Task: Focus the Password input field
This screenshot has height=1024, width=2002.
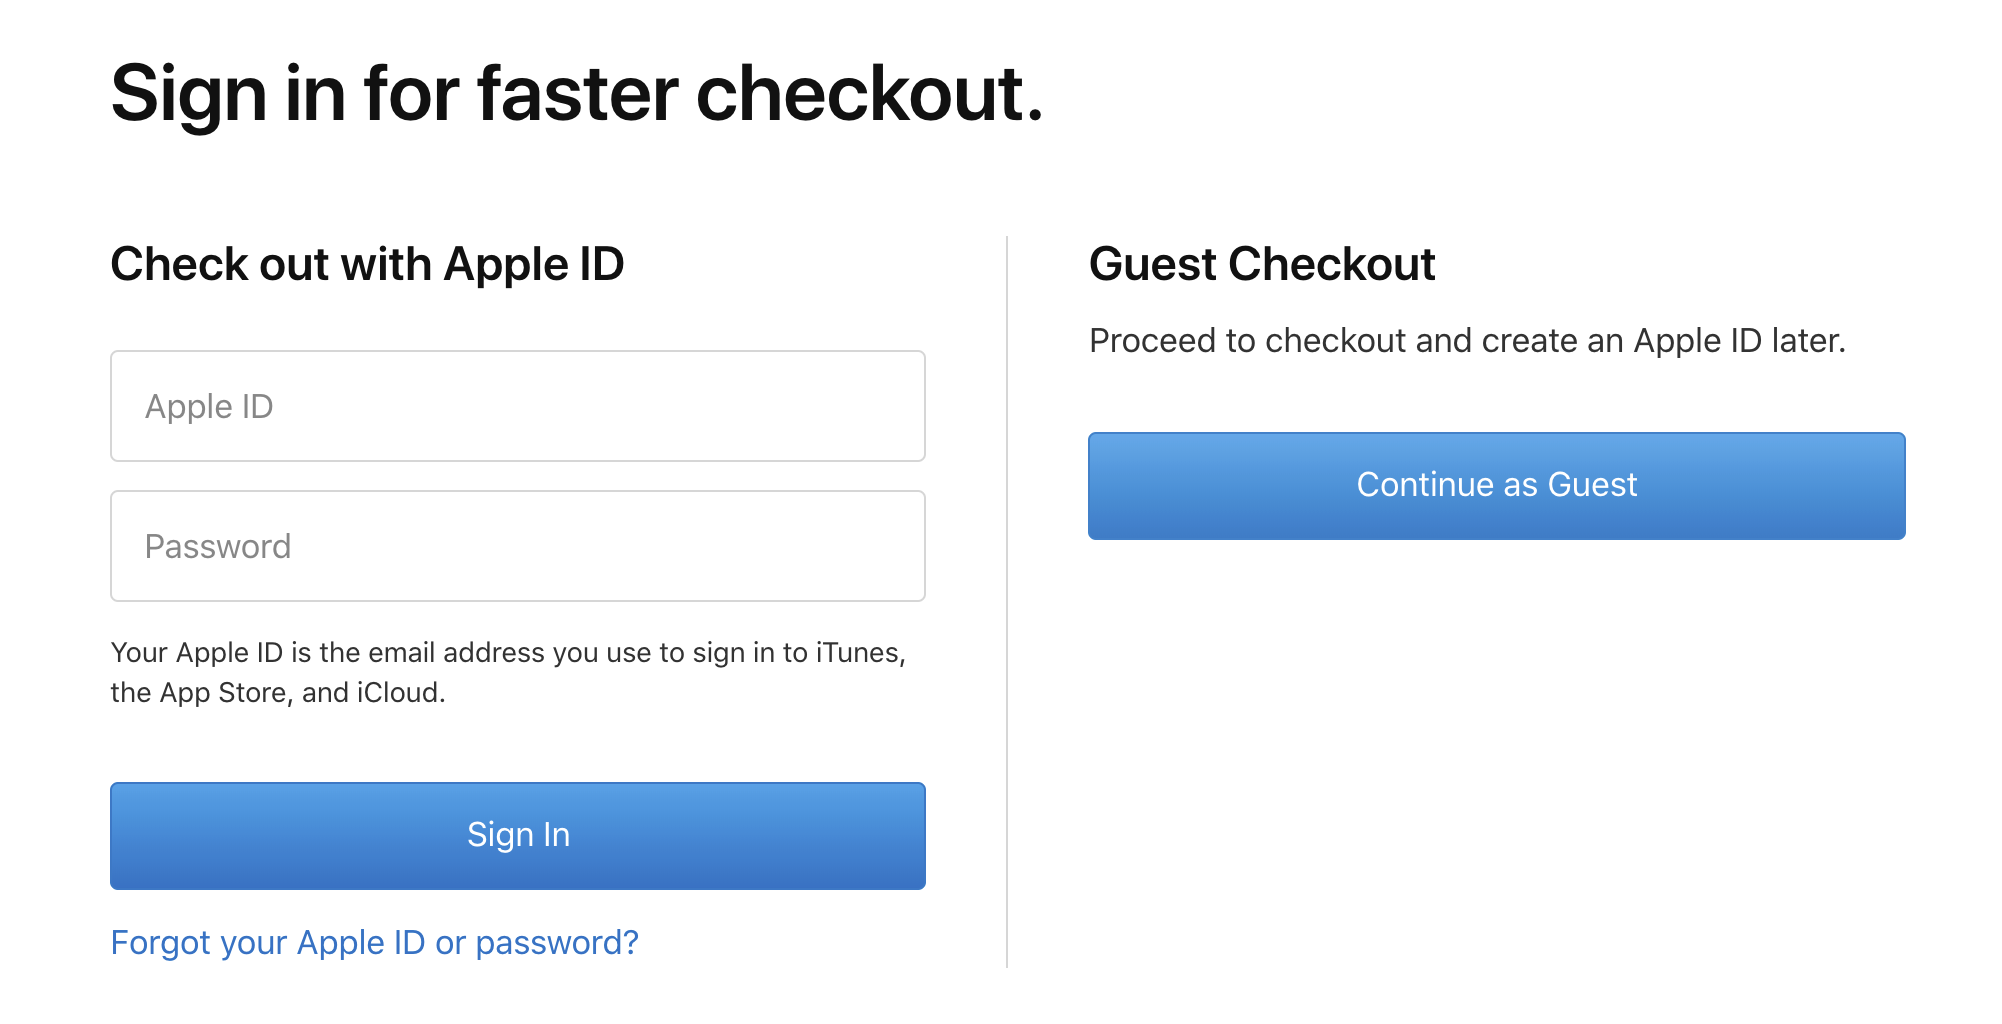Action: (x=517, y=546)
